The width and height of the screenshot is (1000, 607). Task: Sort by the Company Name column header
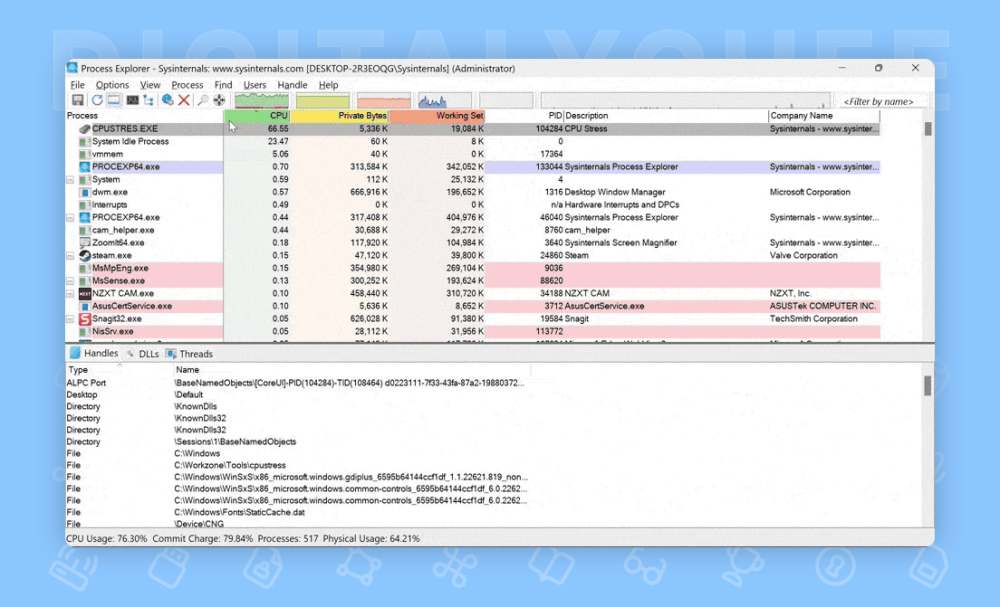tap(824, 116)
